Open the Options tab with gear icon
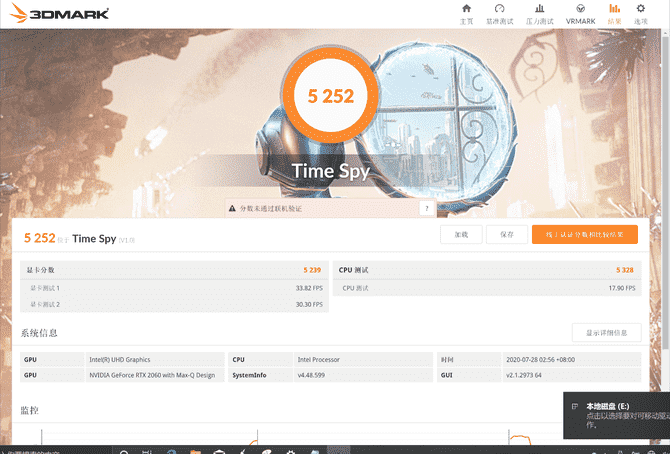The image size is (670, 454). pos(641,14)
